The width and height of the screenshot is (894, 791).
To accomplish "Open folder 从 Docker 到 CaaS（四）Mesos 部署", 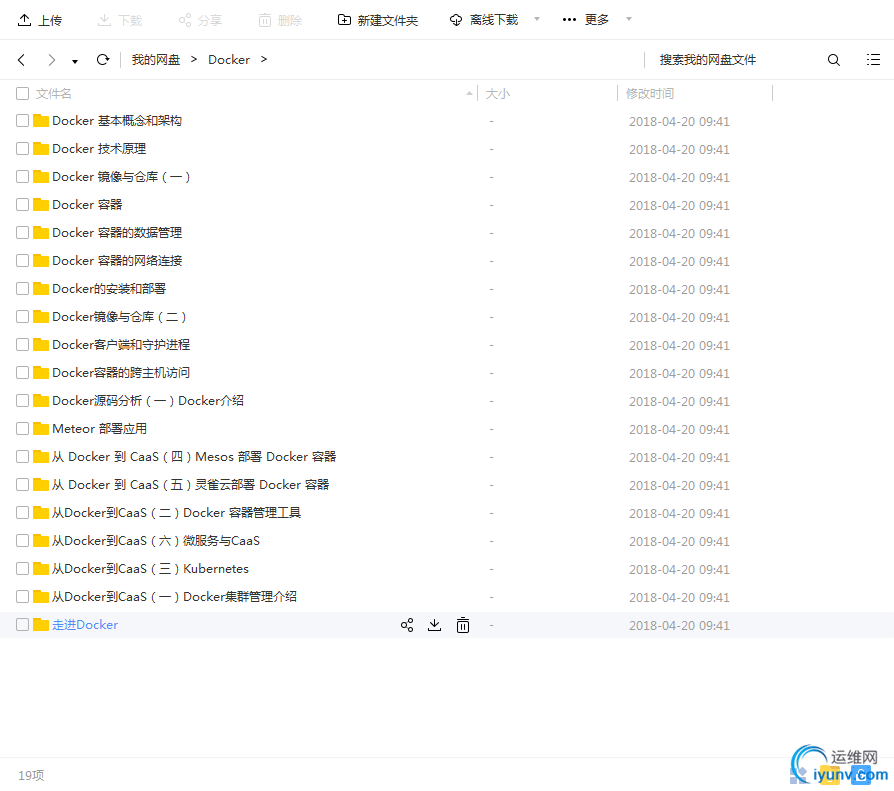I will [x=194, y=456].
